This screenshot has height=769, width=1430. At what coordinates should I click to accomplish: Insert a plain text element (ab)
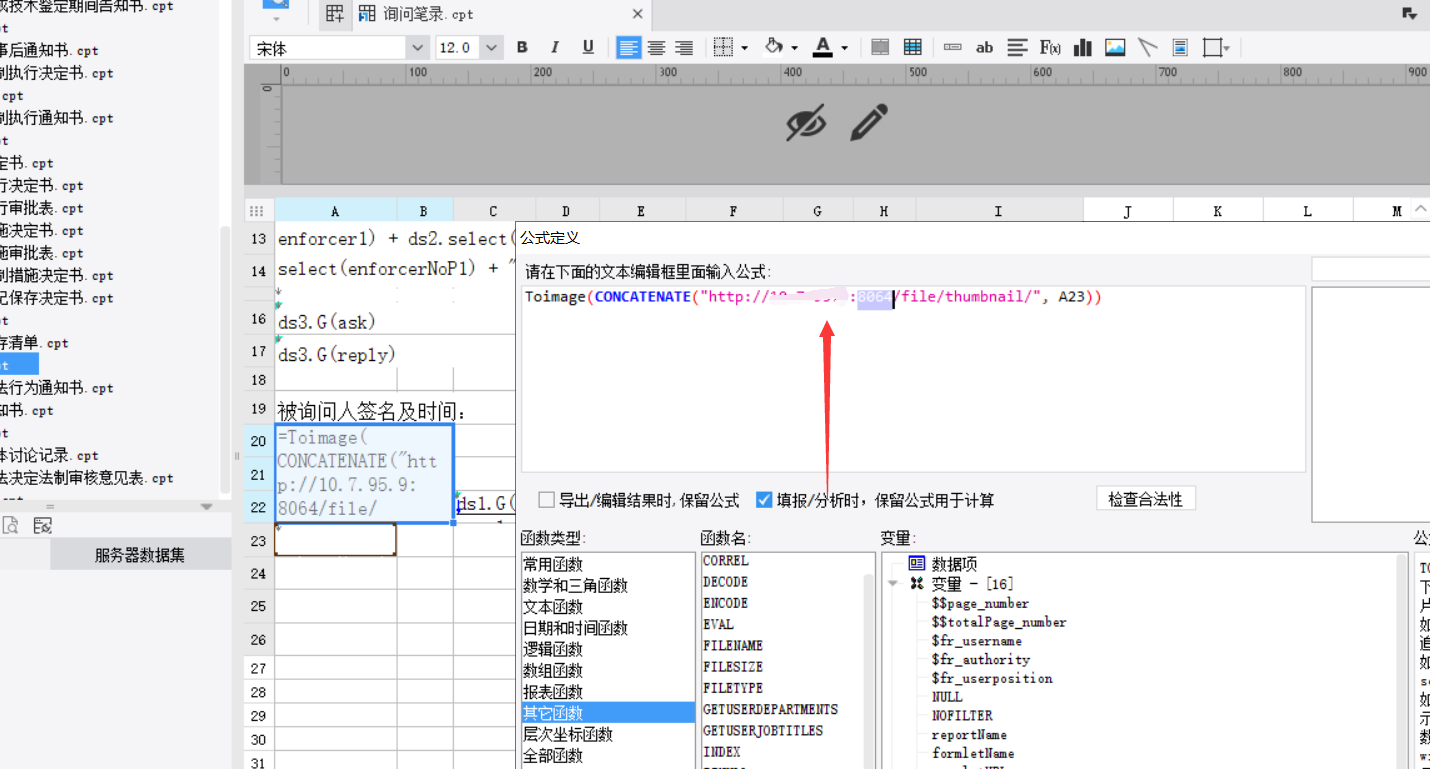tap(984, 47)
